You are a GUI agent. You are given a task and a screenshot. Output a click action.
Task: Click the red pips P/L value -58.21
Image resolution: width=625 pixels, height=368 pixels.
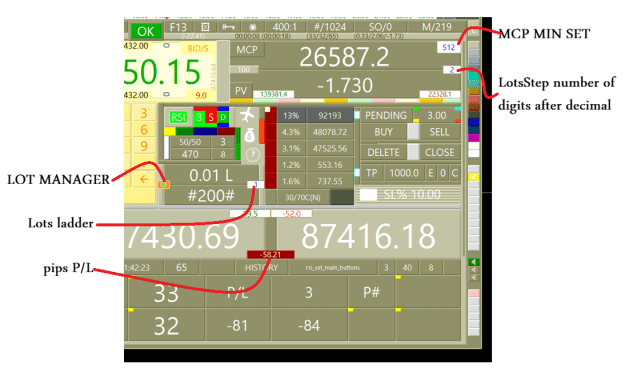coord(271,254)
